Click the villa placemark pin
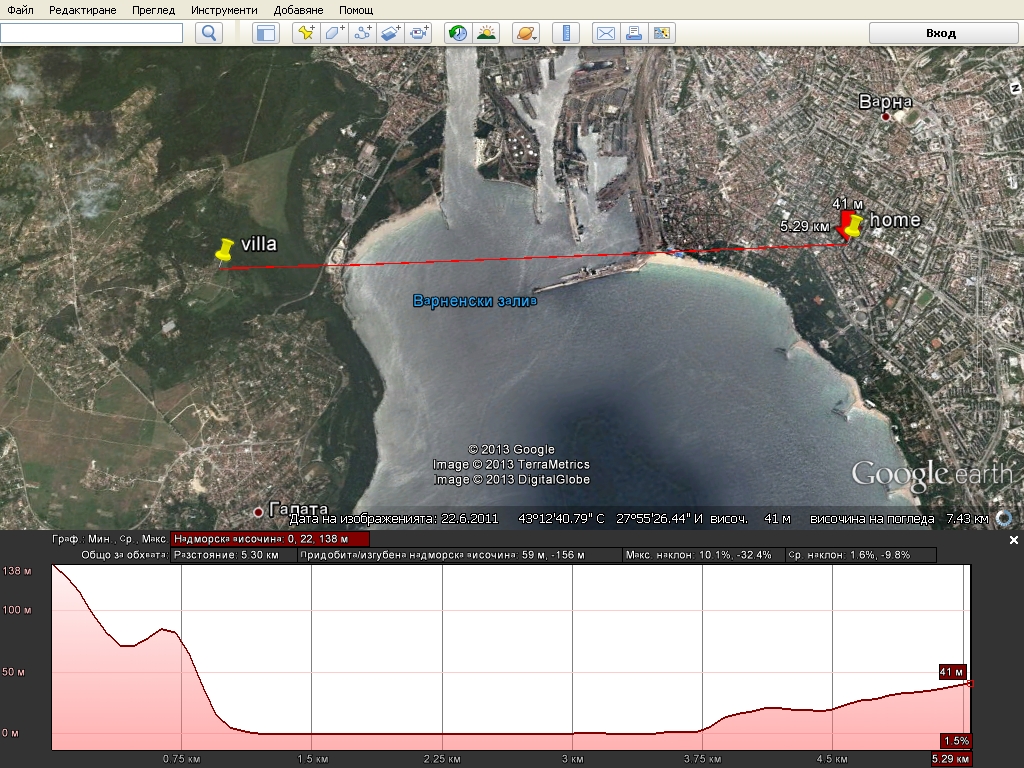 [224, 250]
